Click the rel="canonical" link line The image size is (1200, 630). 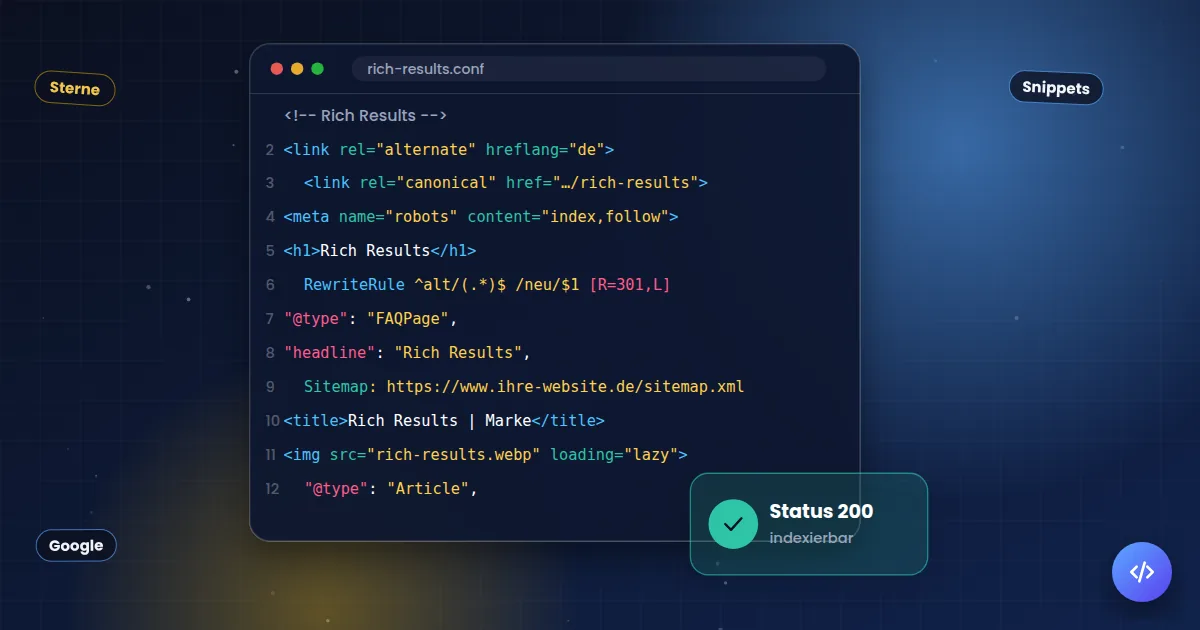coord(505,183)
